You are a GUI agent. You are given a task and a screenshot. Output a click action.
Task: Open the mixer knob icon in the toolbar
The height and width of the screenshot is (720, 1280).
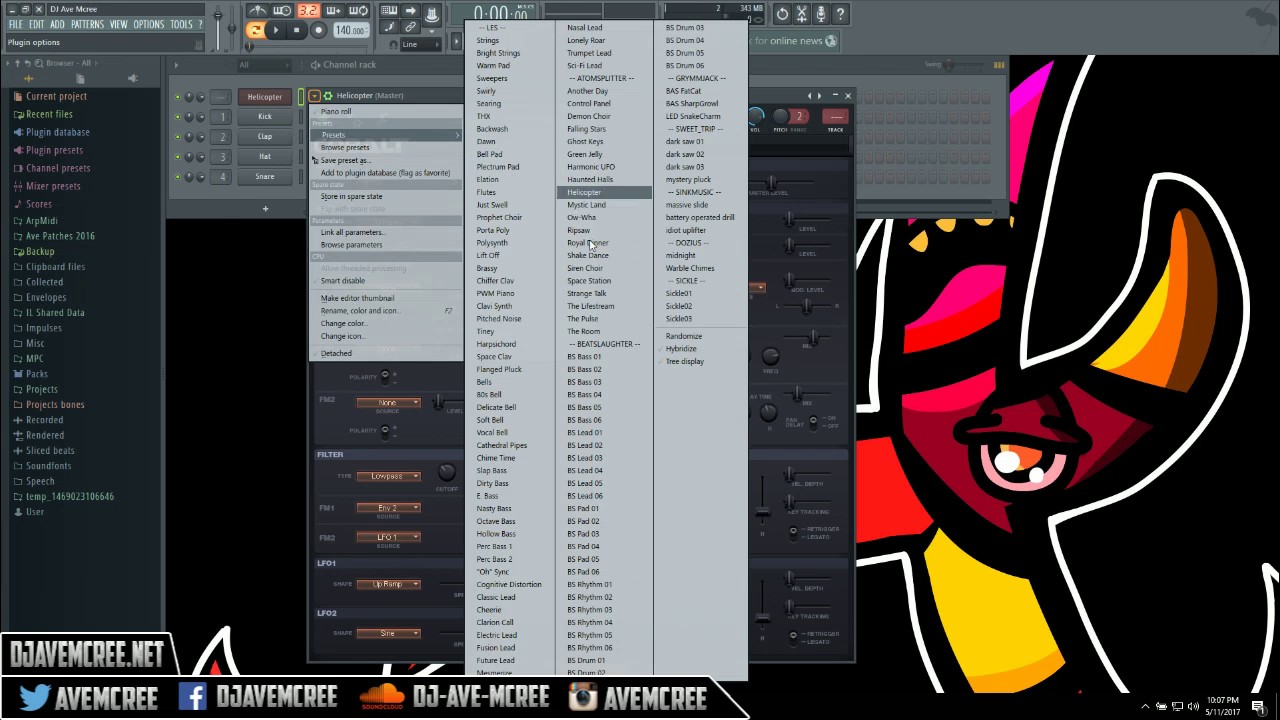click(431, 15)
